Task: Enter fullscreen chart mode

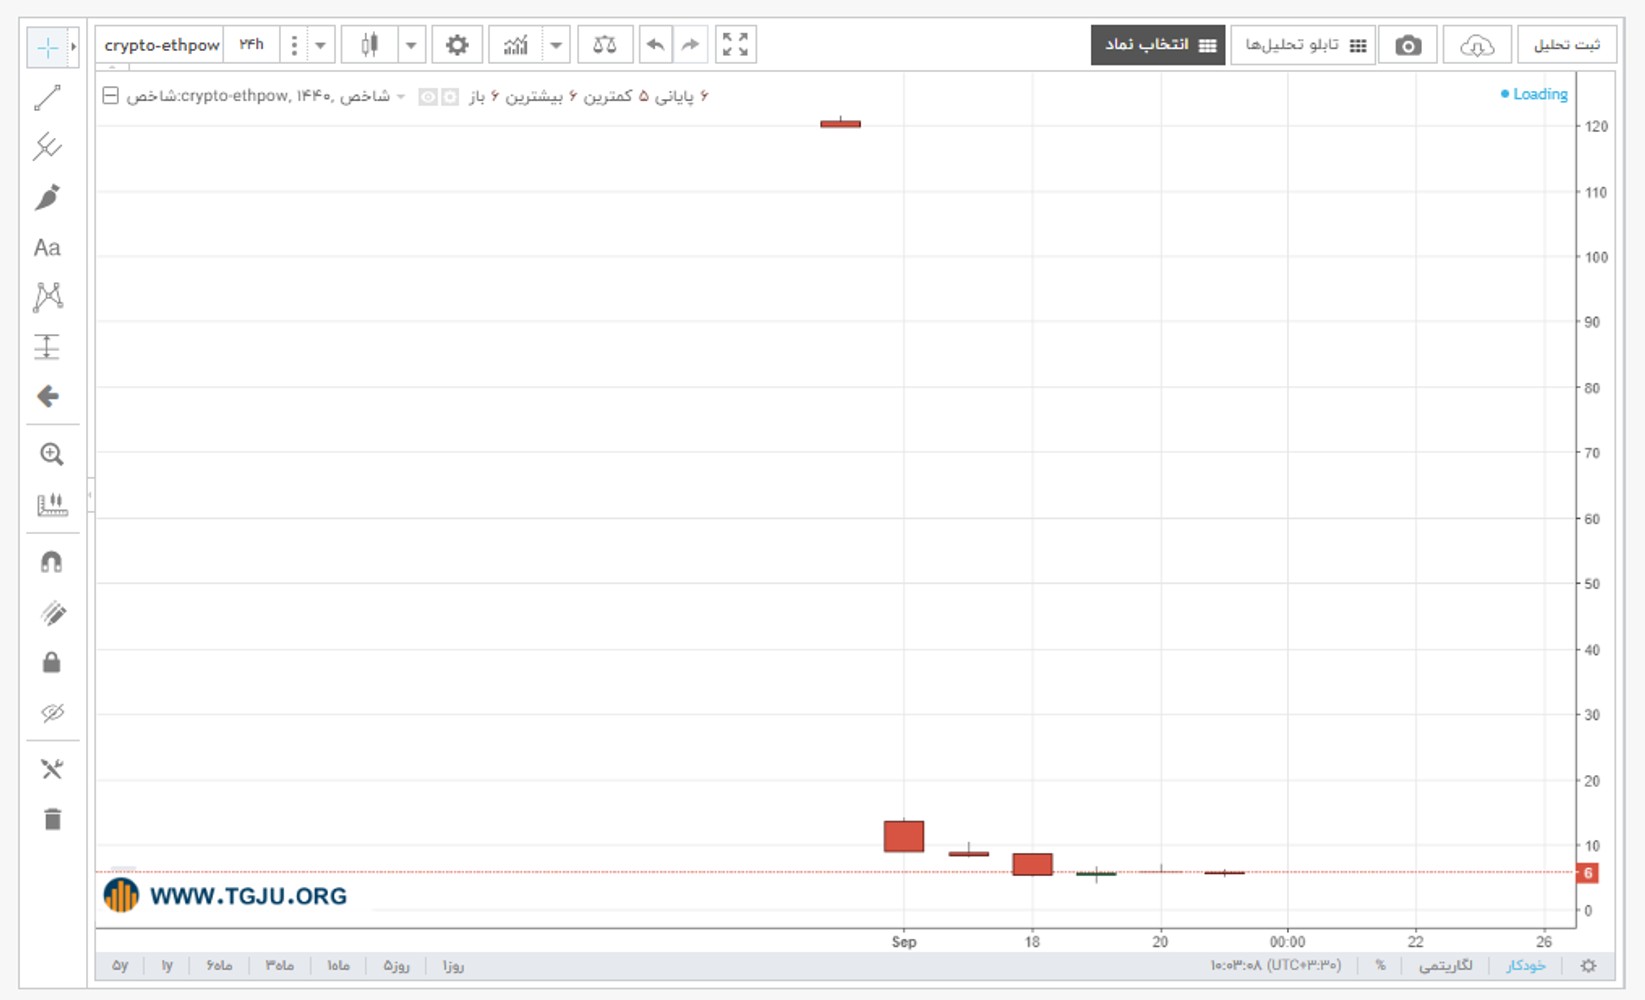Action: click(x=736, y=45)
